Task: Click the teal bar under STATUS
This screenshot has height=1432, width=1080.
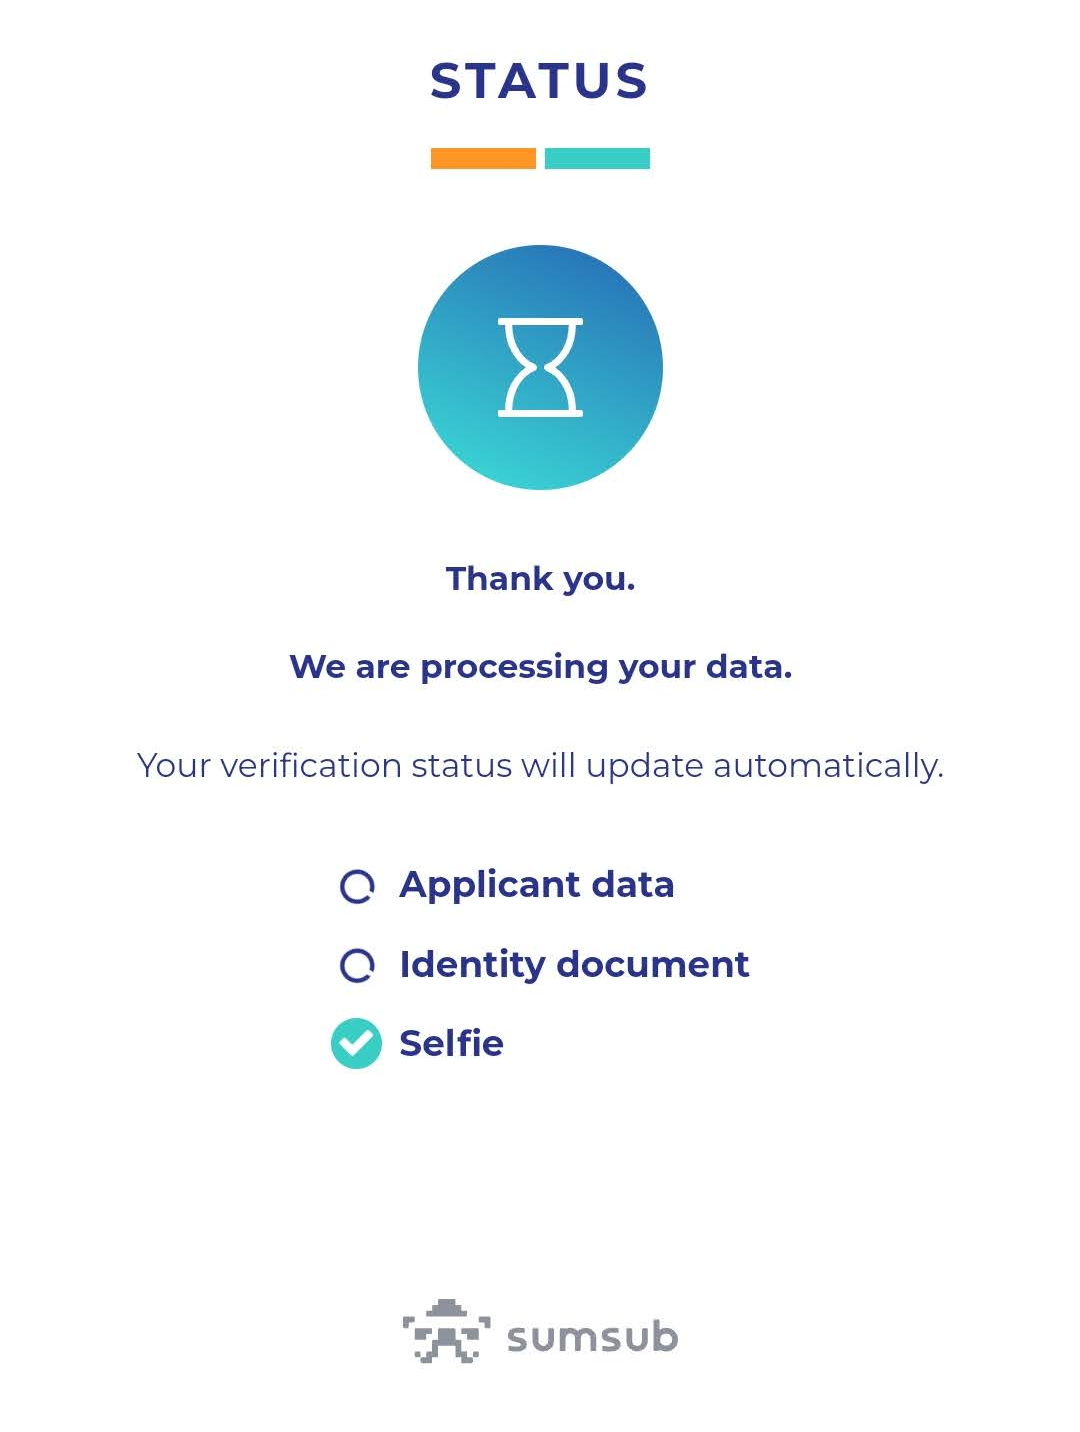Action: pos(597,158)
